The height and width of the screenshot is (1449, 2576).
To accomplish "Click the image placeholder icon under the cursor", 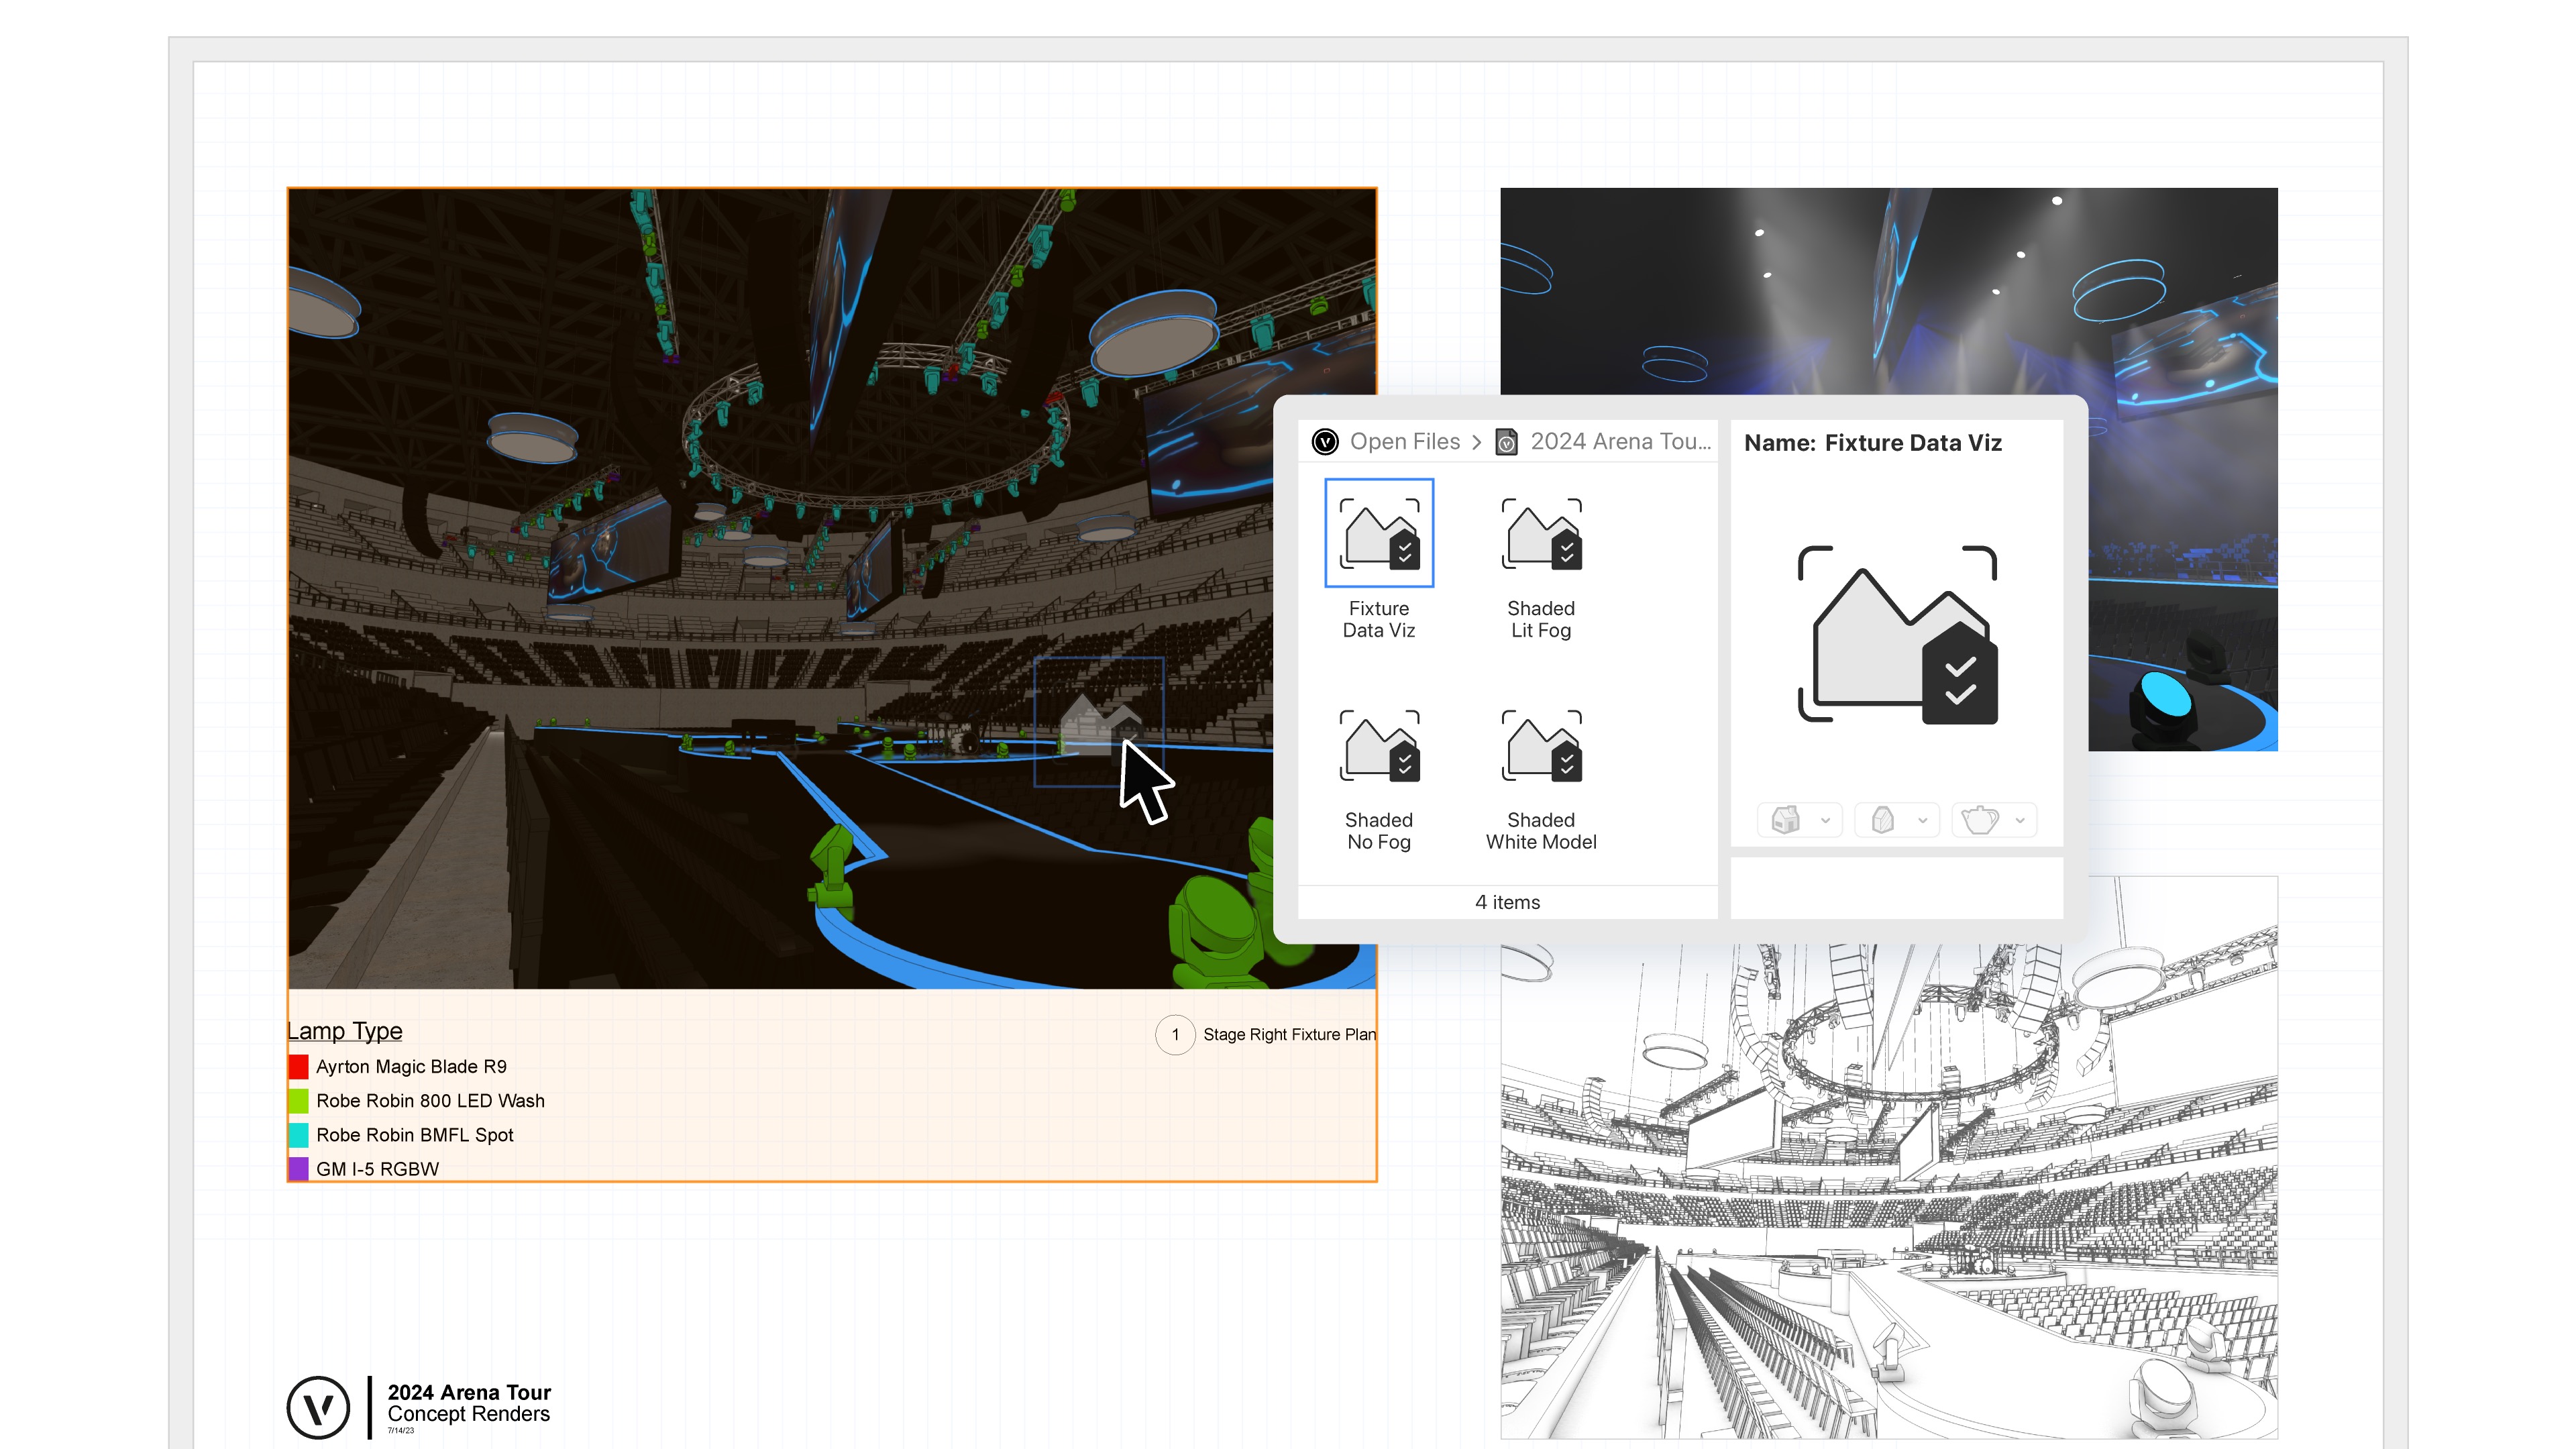I will pos(1100,724).
